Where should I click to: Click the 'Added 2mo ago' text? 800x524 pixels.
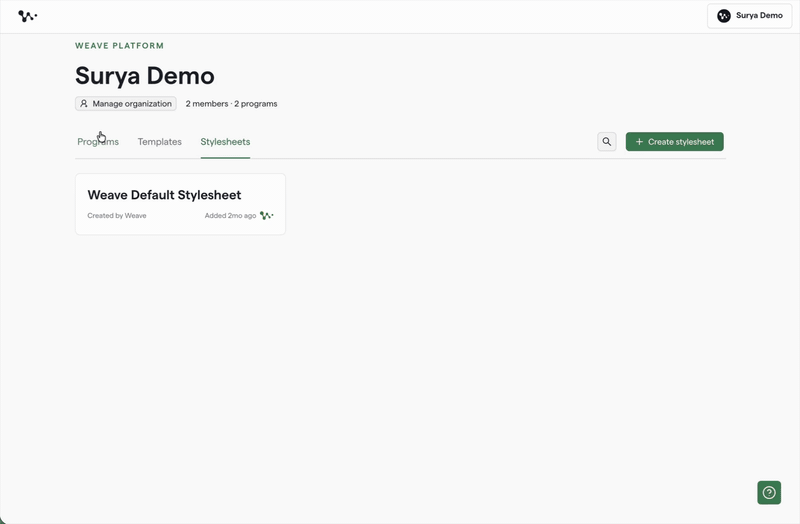click(231, 216)
